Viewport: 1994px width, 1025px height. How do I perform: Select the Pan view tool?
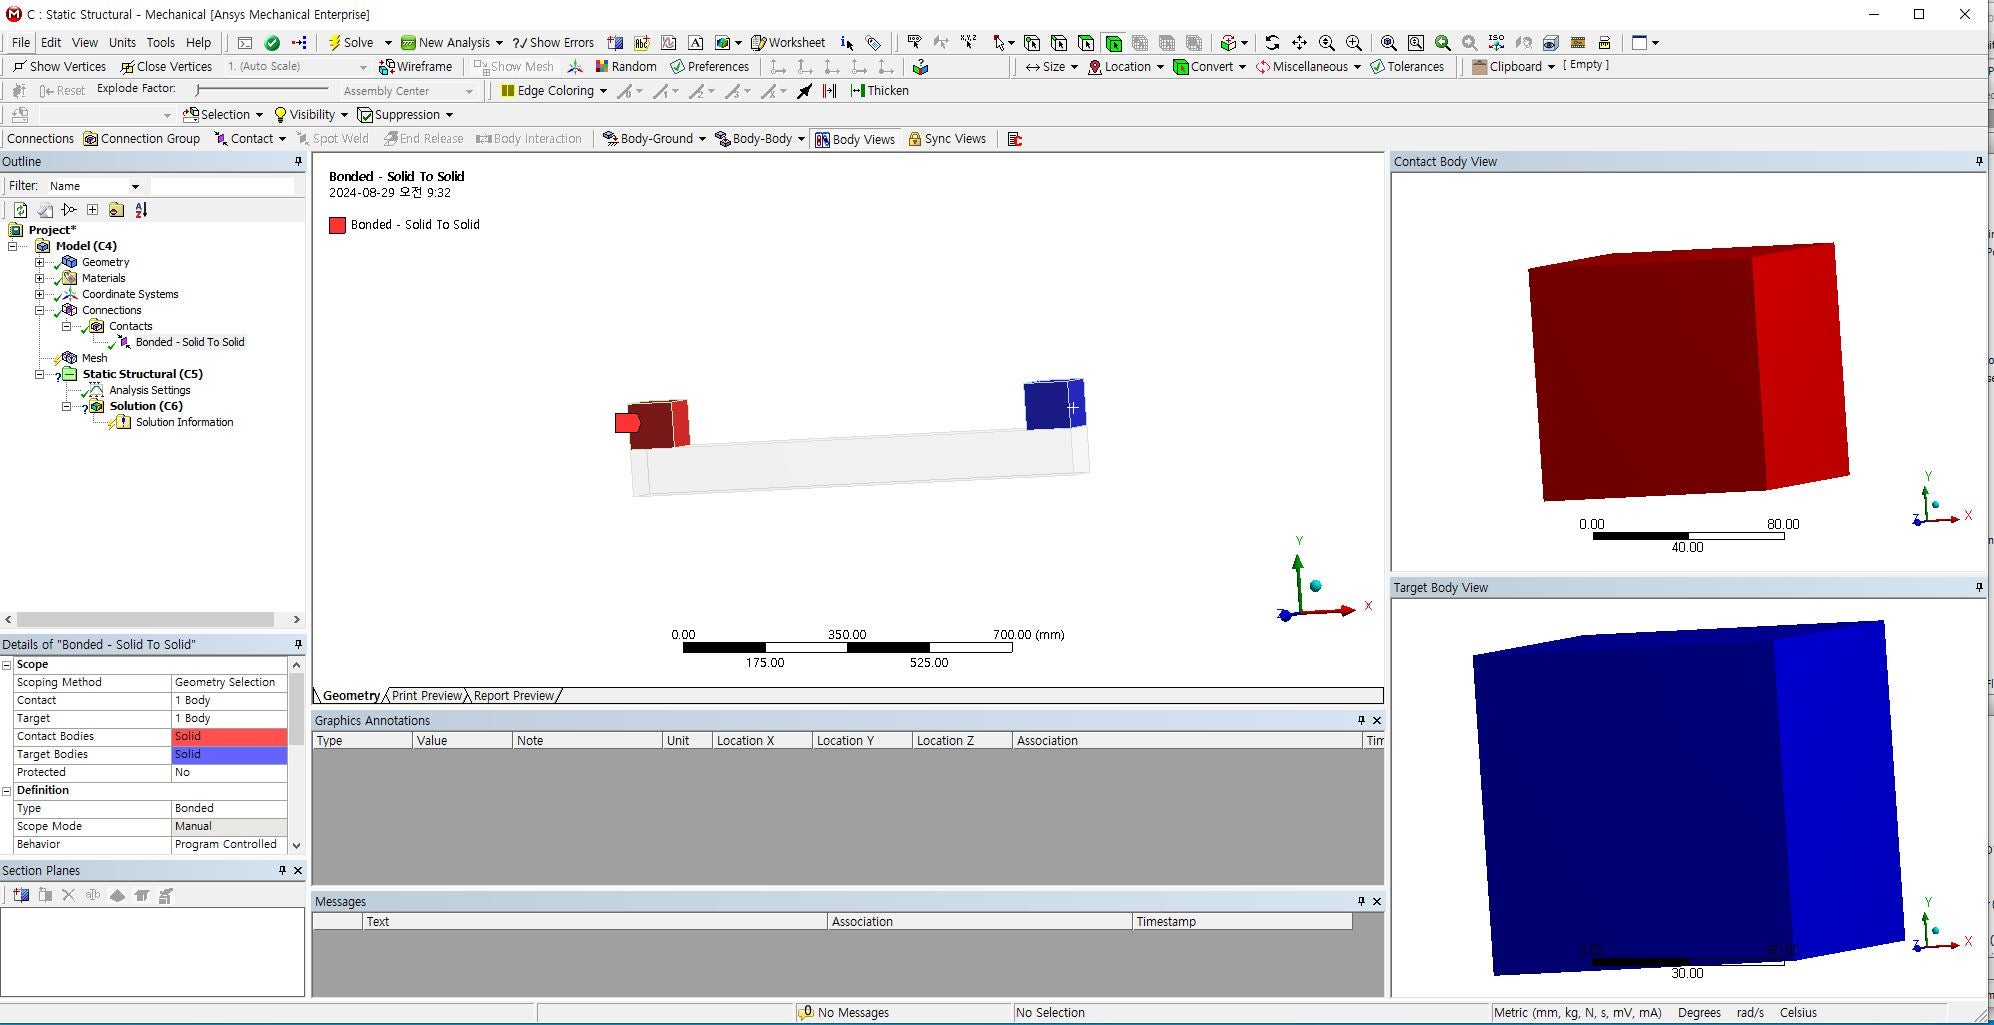(x=1299, y=43)
